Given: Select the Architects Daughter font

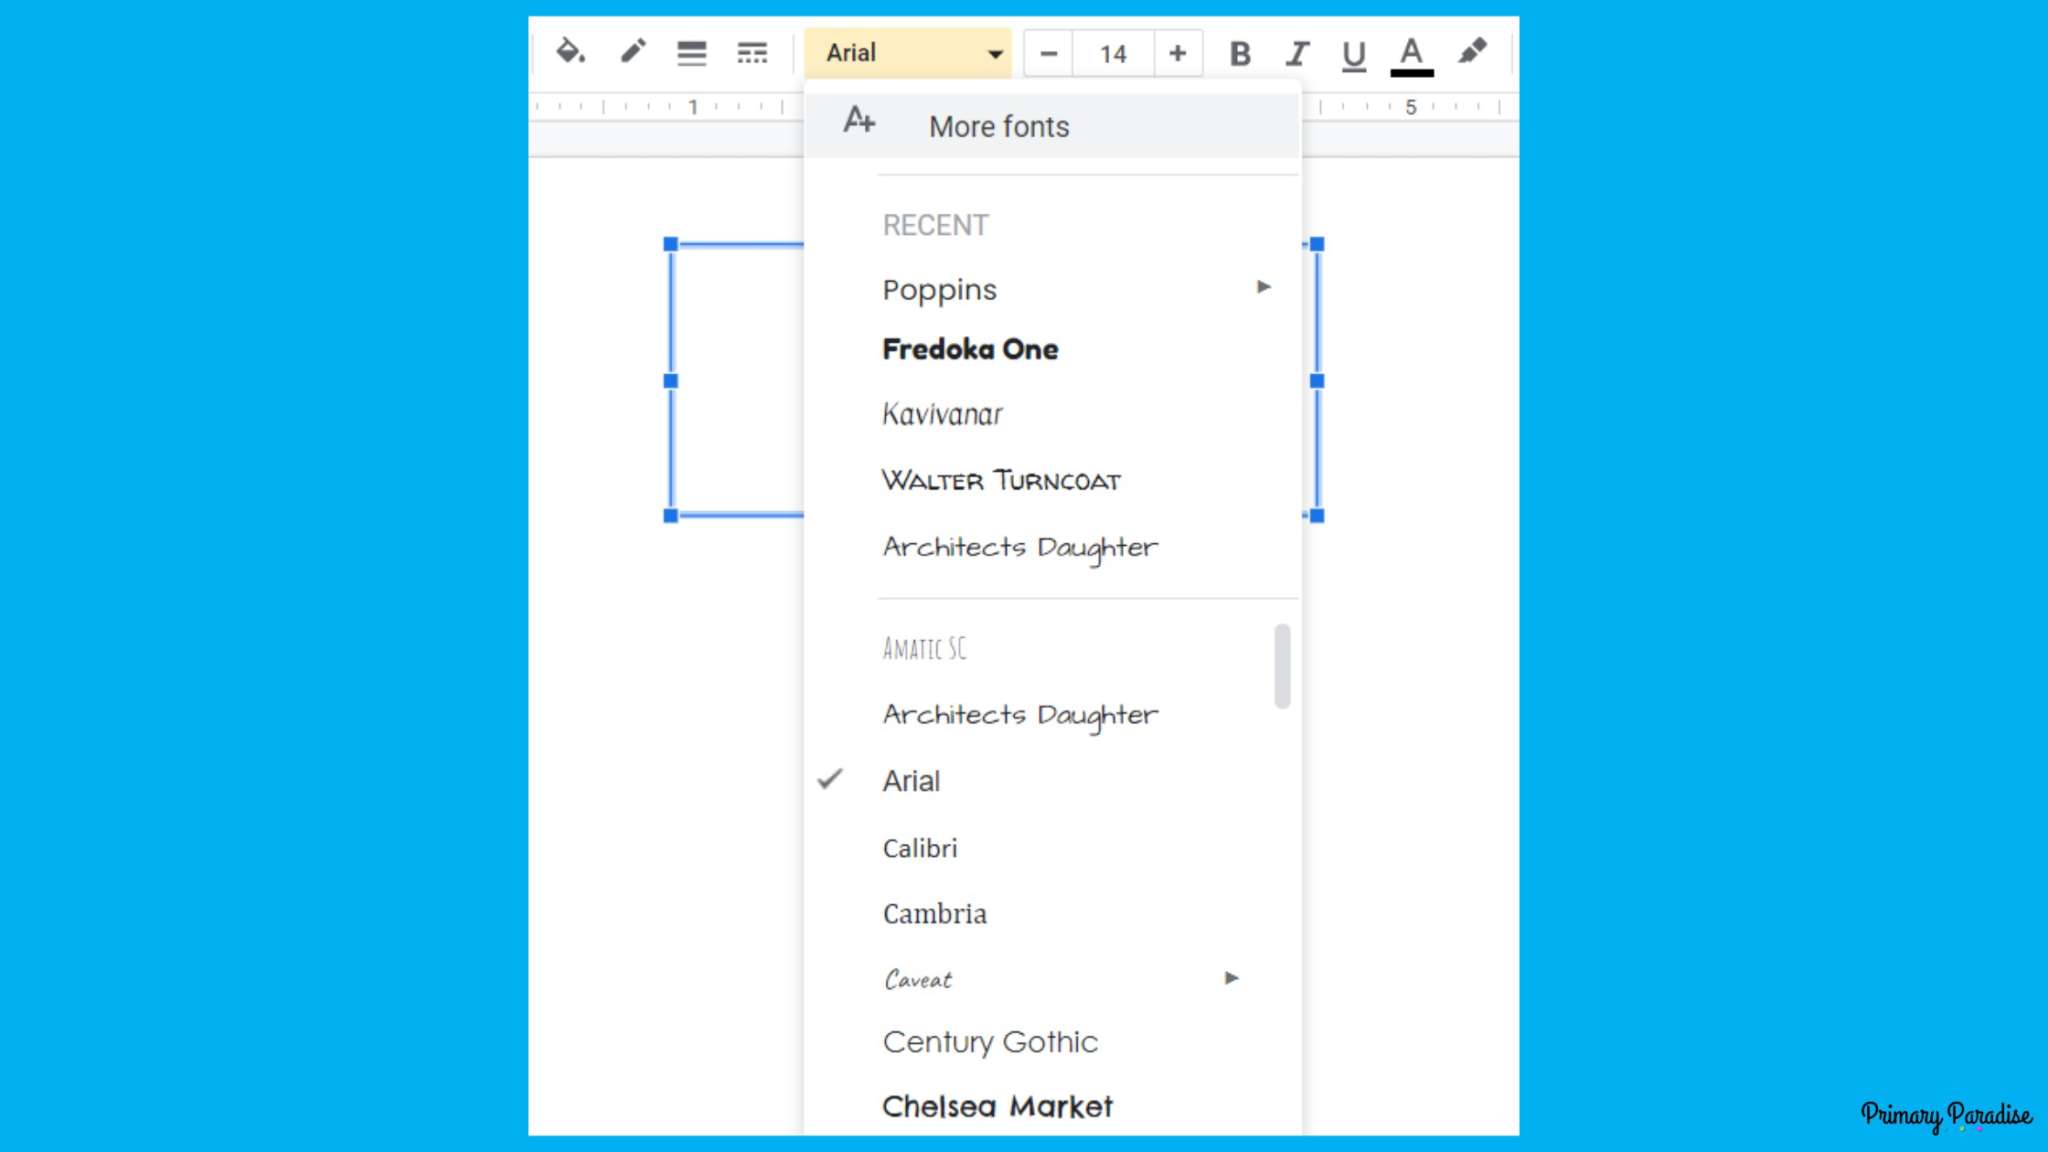Looking at the screenshot, I should (1018, 713).
